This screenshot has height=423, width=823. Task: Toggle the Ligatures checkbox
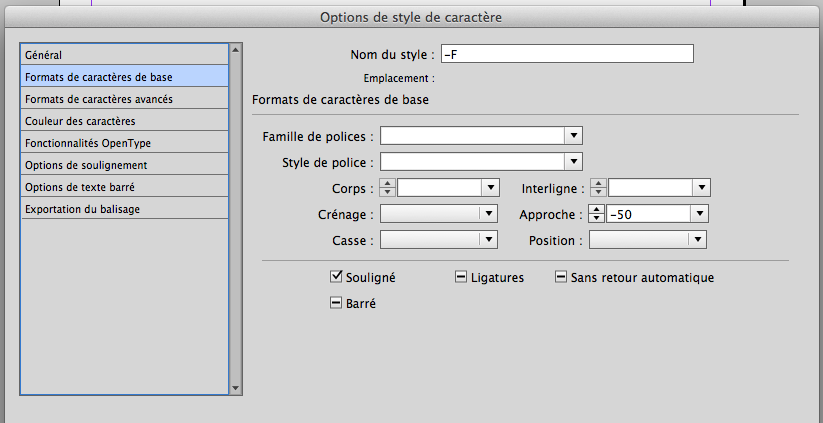click(461, 278)
